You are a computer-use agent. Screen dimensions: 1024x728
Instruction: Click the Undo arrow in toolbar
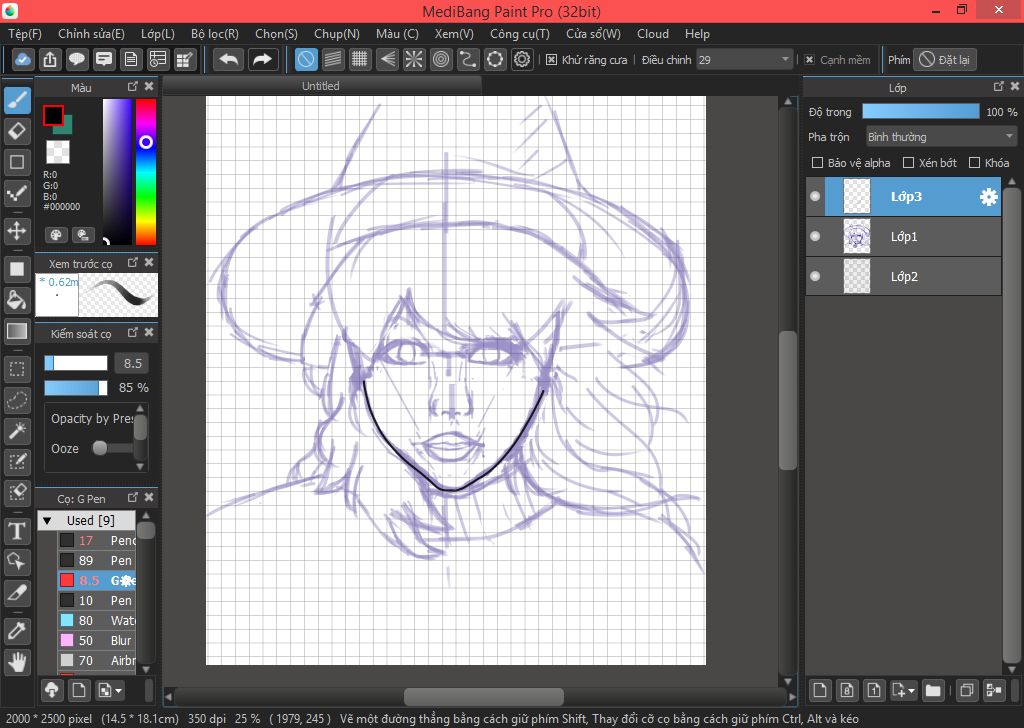point(229,60)
